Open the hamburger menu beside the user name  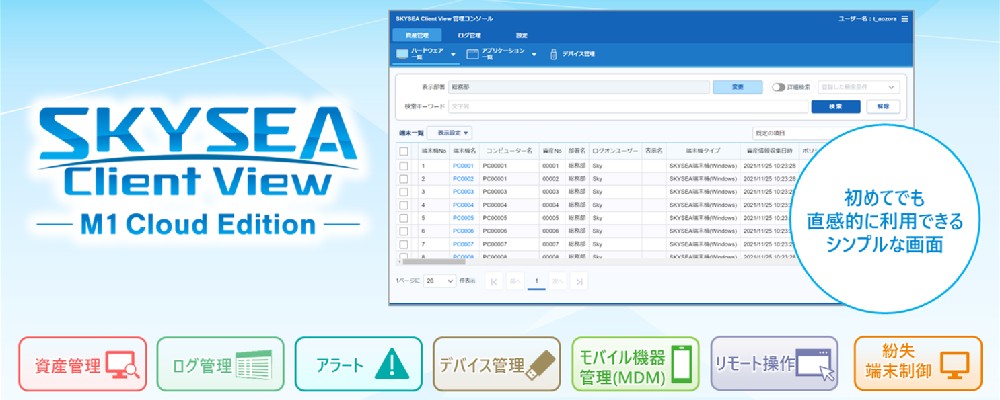[x=905, y=19]
